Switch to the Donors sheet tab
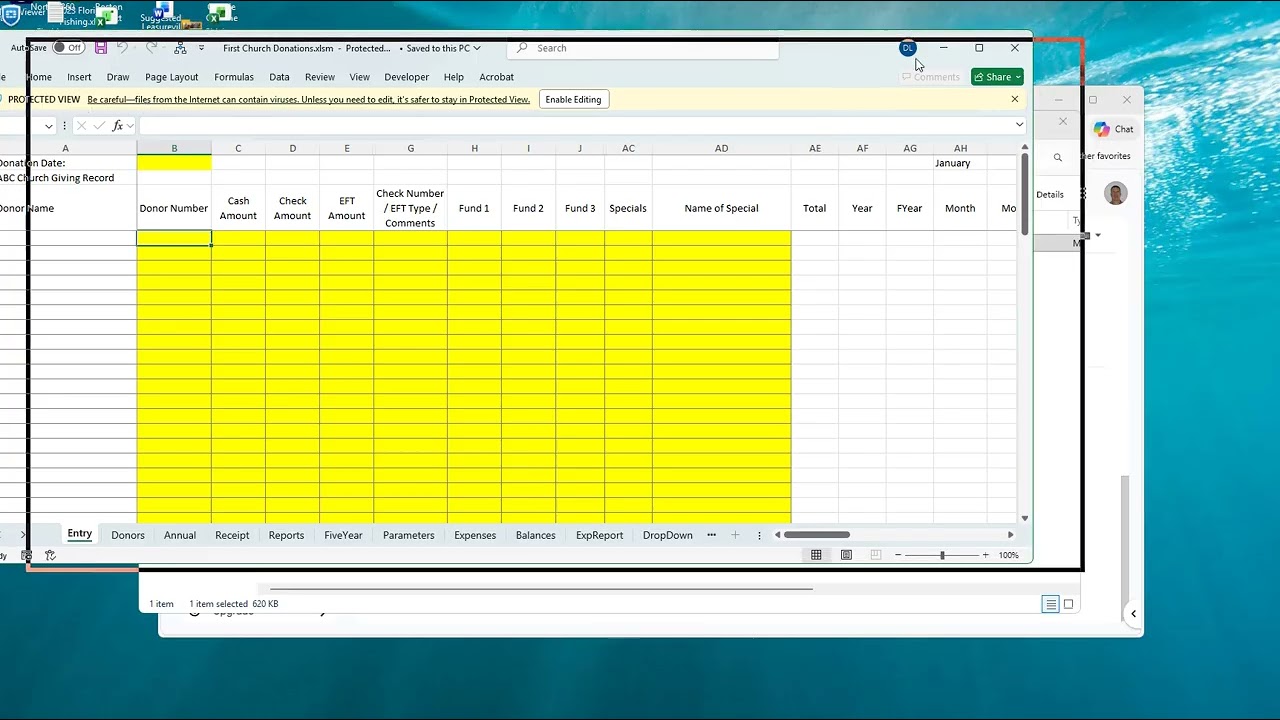This screenshot has height=720, width=1280. coord(128,535)
